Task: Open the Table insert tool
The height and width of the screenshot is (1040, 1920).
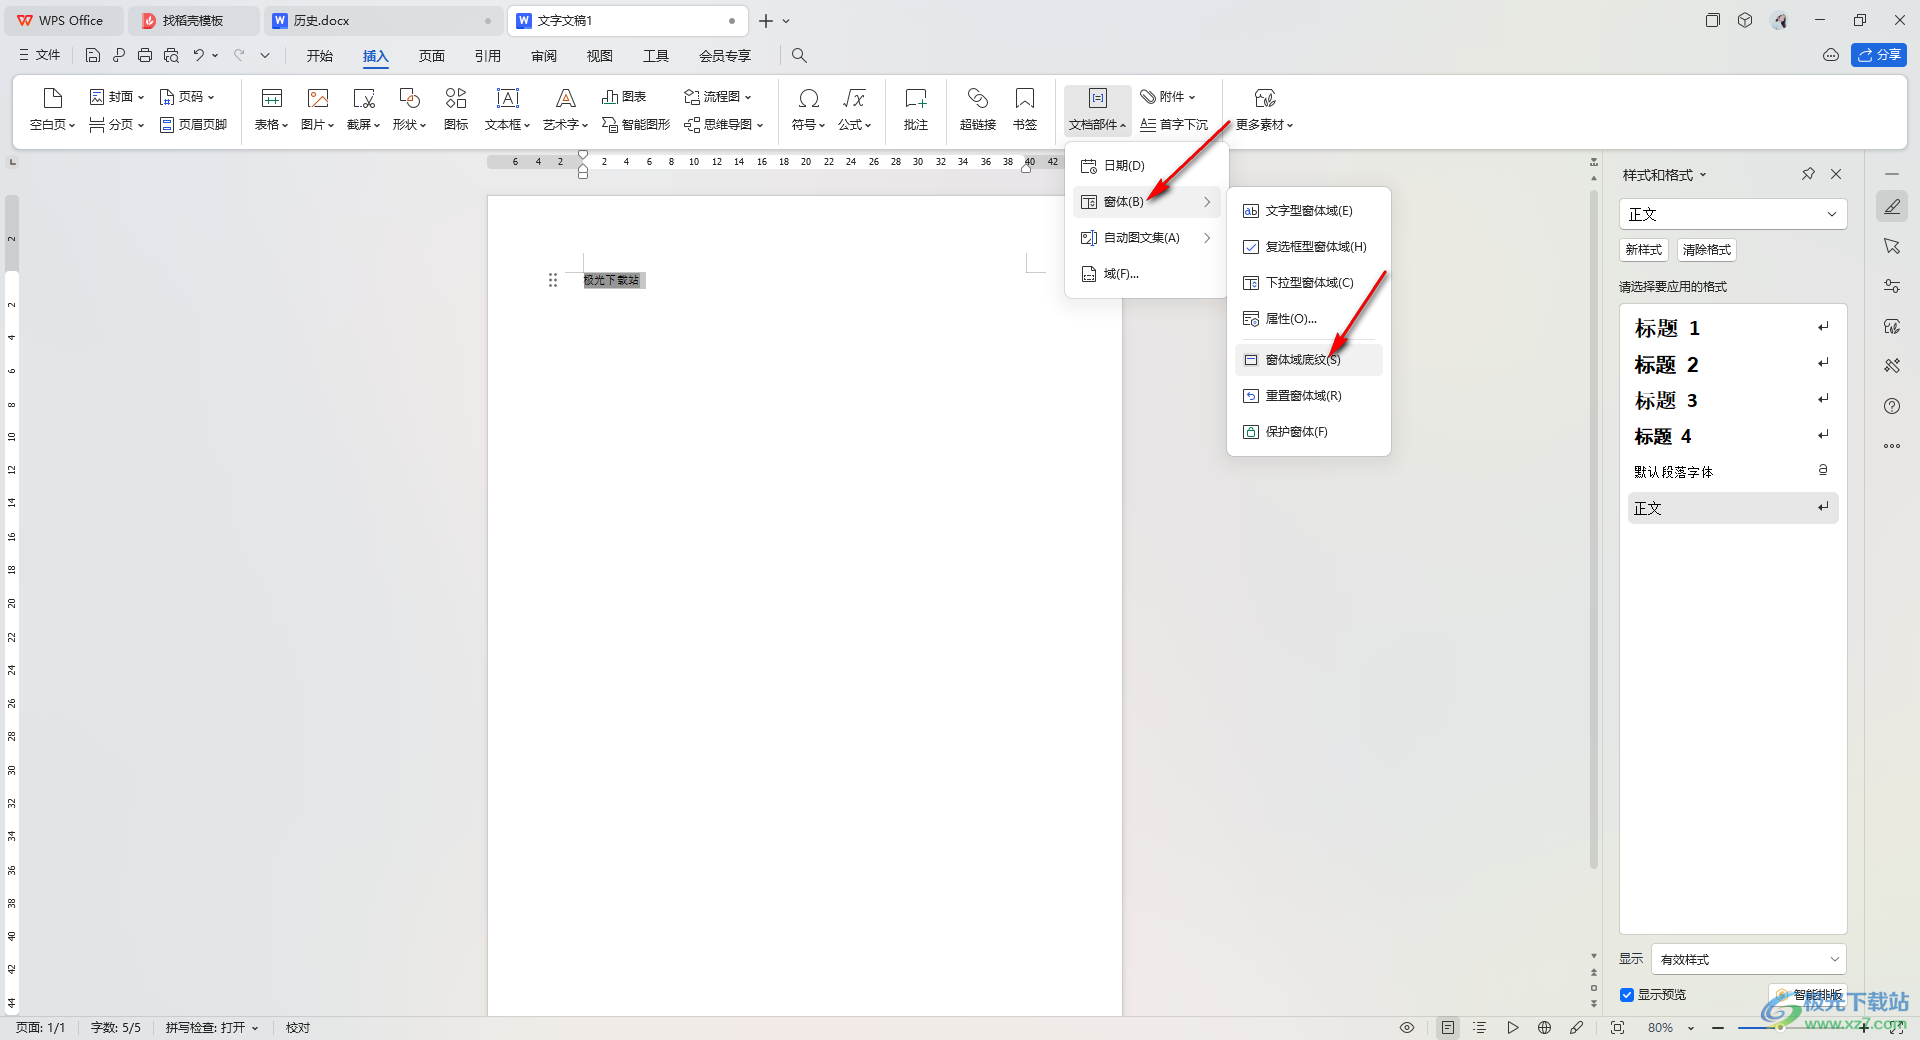Action: 271,109
